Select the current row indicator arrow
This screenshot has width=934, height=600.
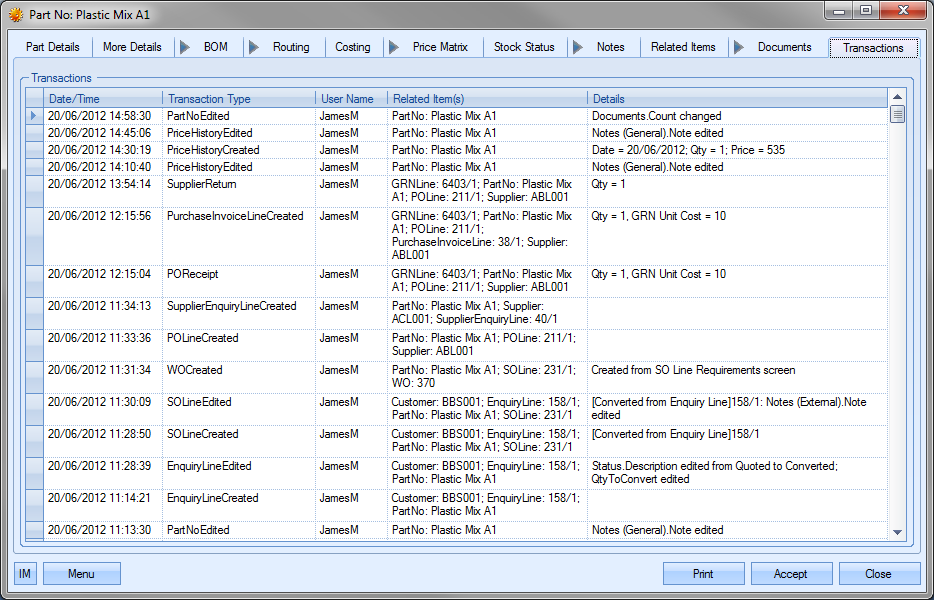34,116
